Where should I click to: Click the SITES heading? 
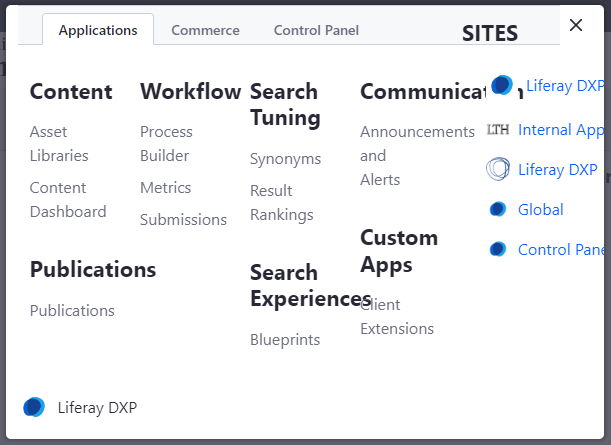click(x=490, y=33)
